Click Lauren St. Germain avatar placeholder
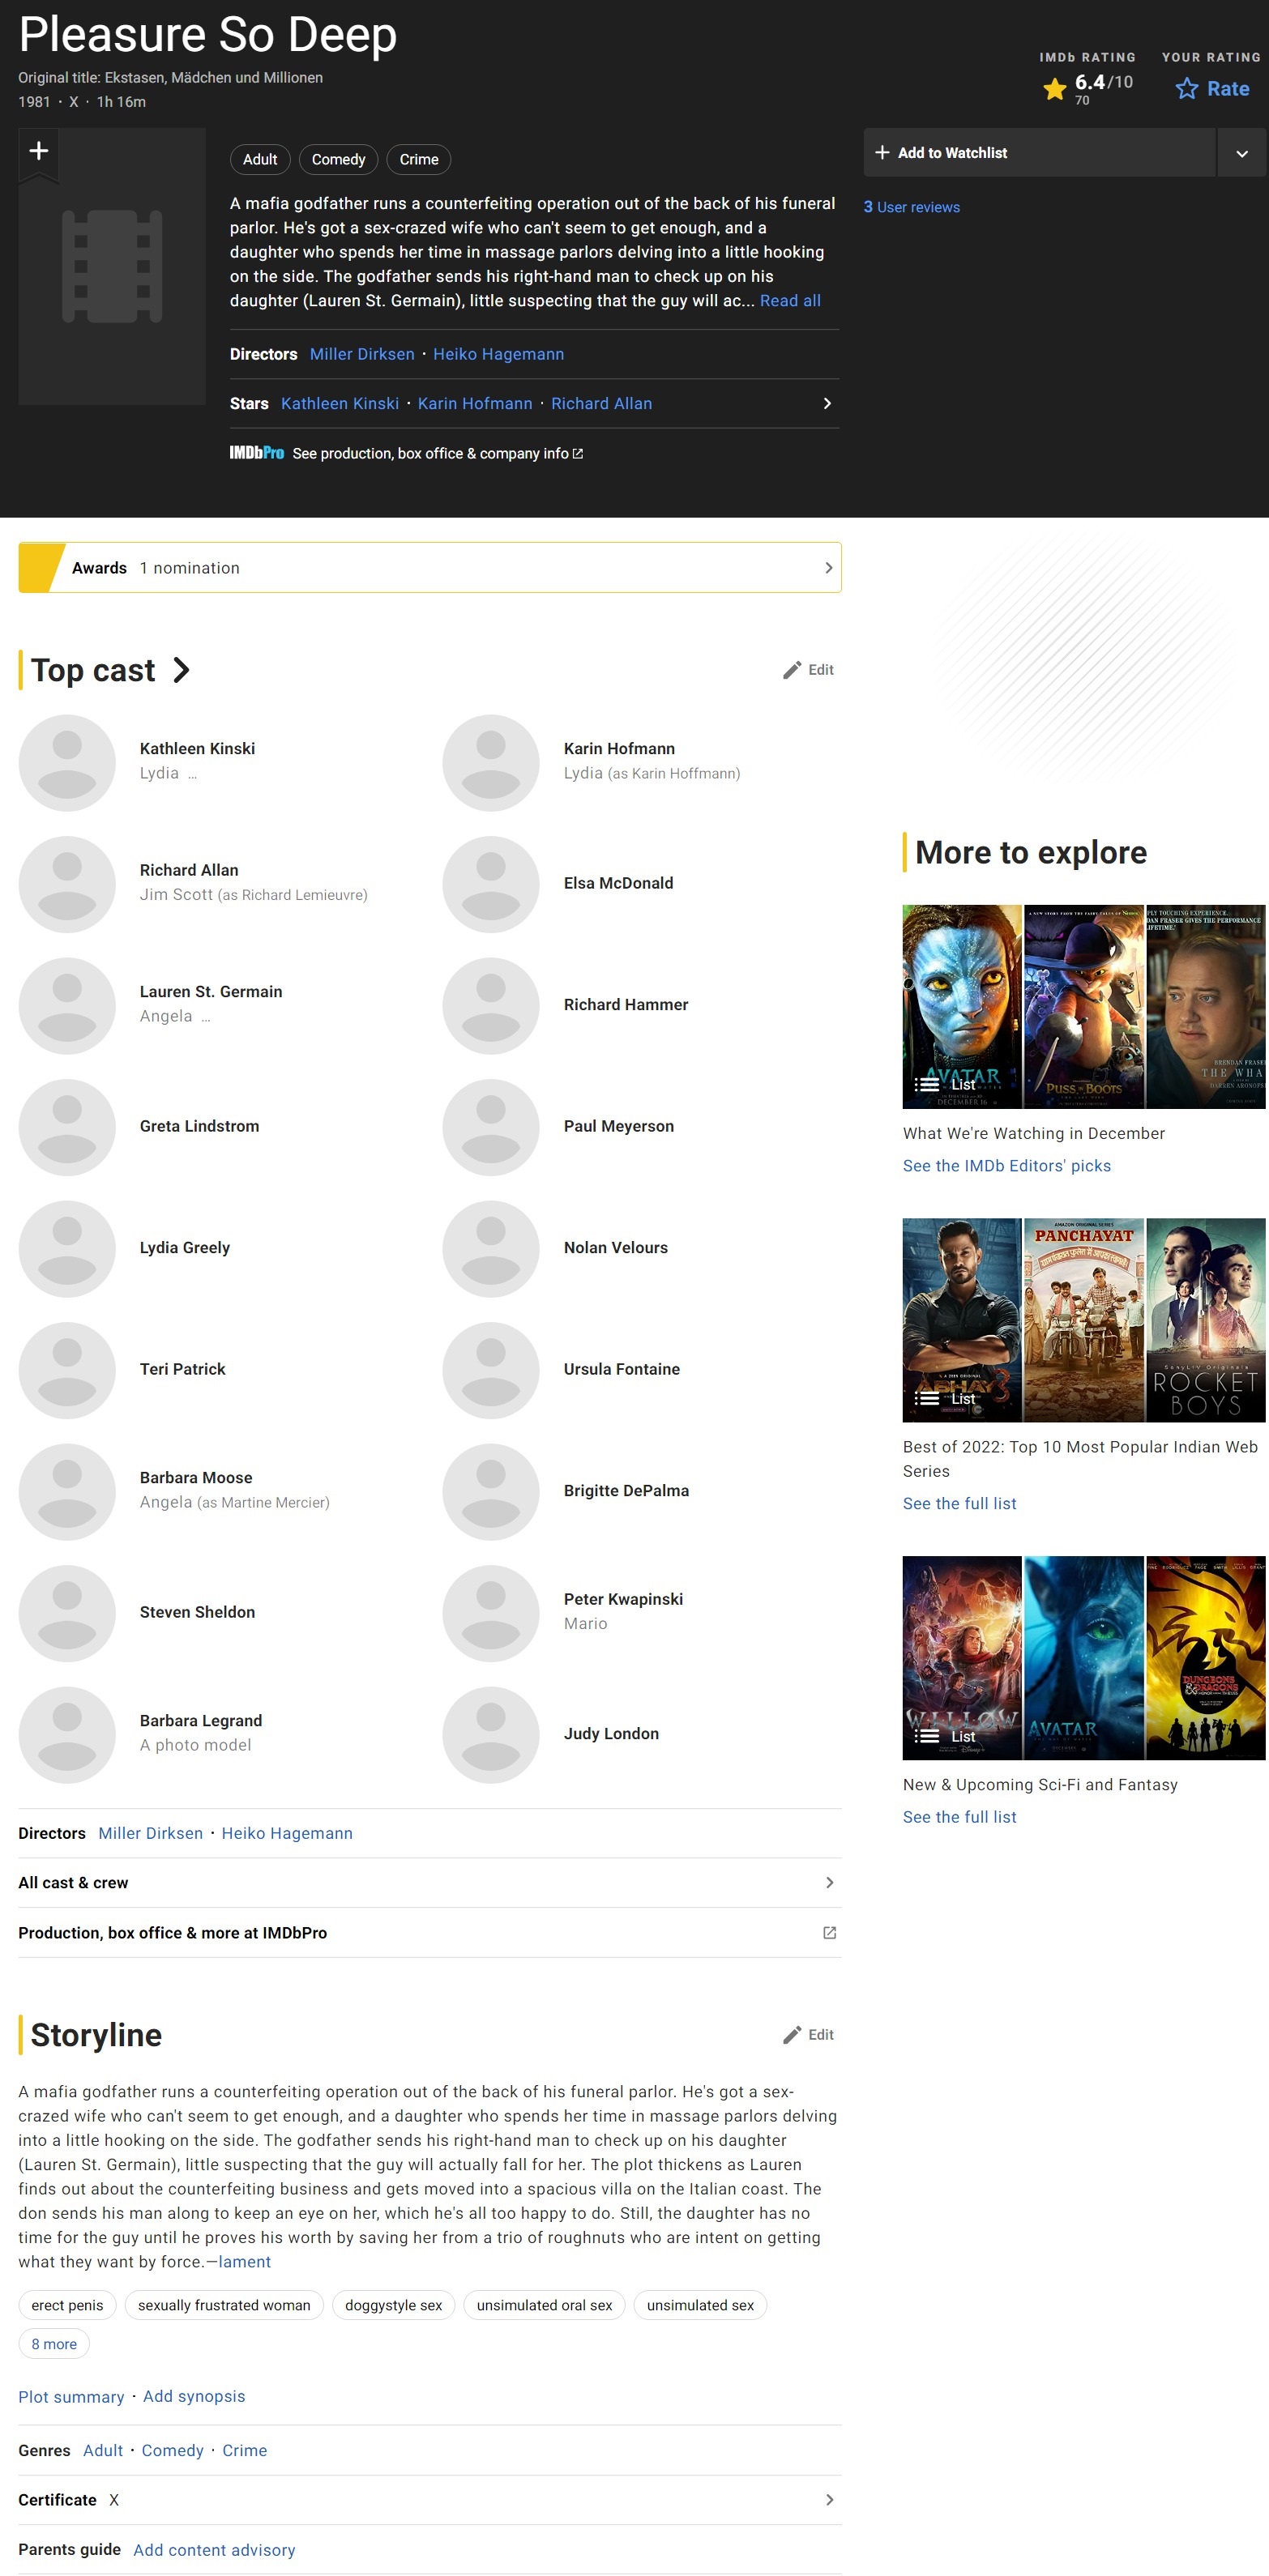1269x2576 pixels. [x=67, y=1005]
